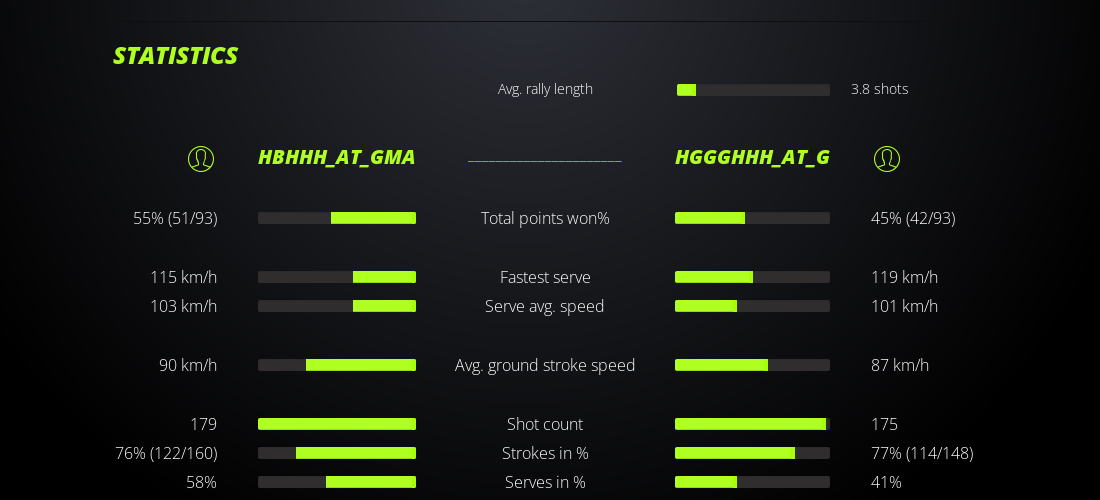Click right player's Shot count bar
1100x500 pixels.
[x=752, y=424]
